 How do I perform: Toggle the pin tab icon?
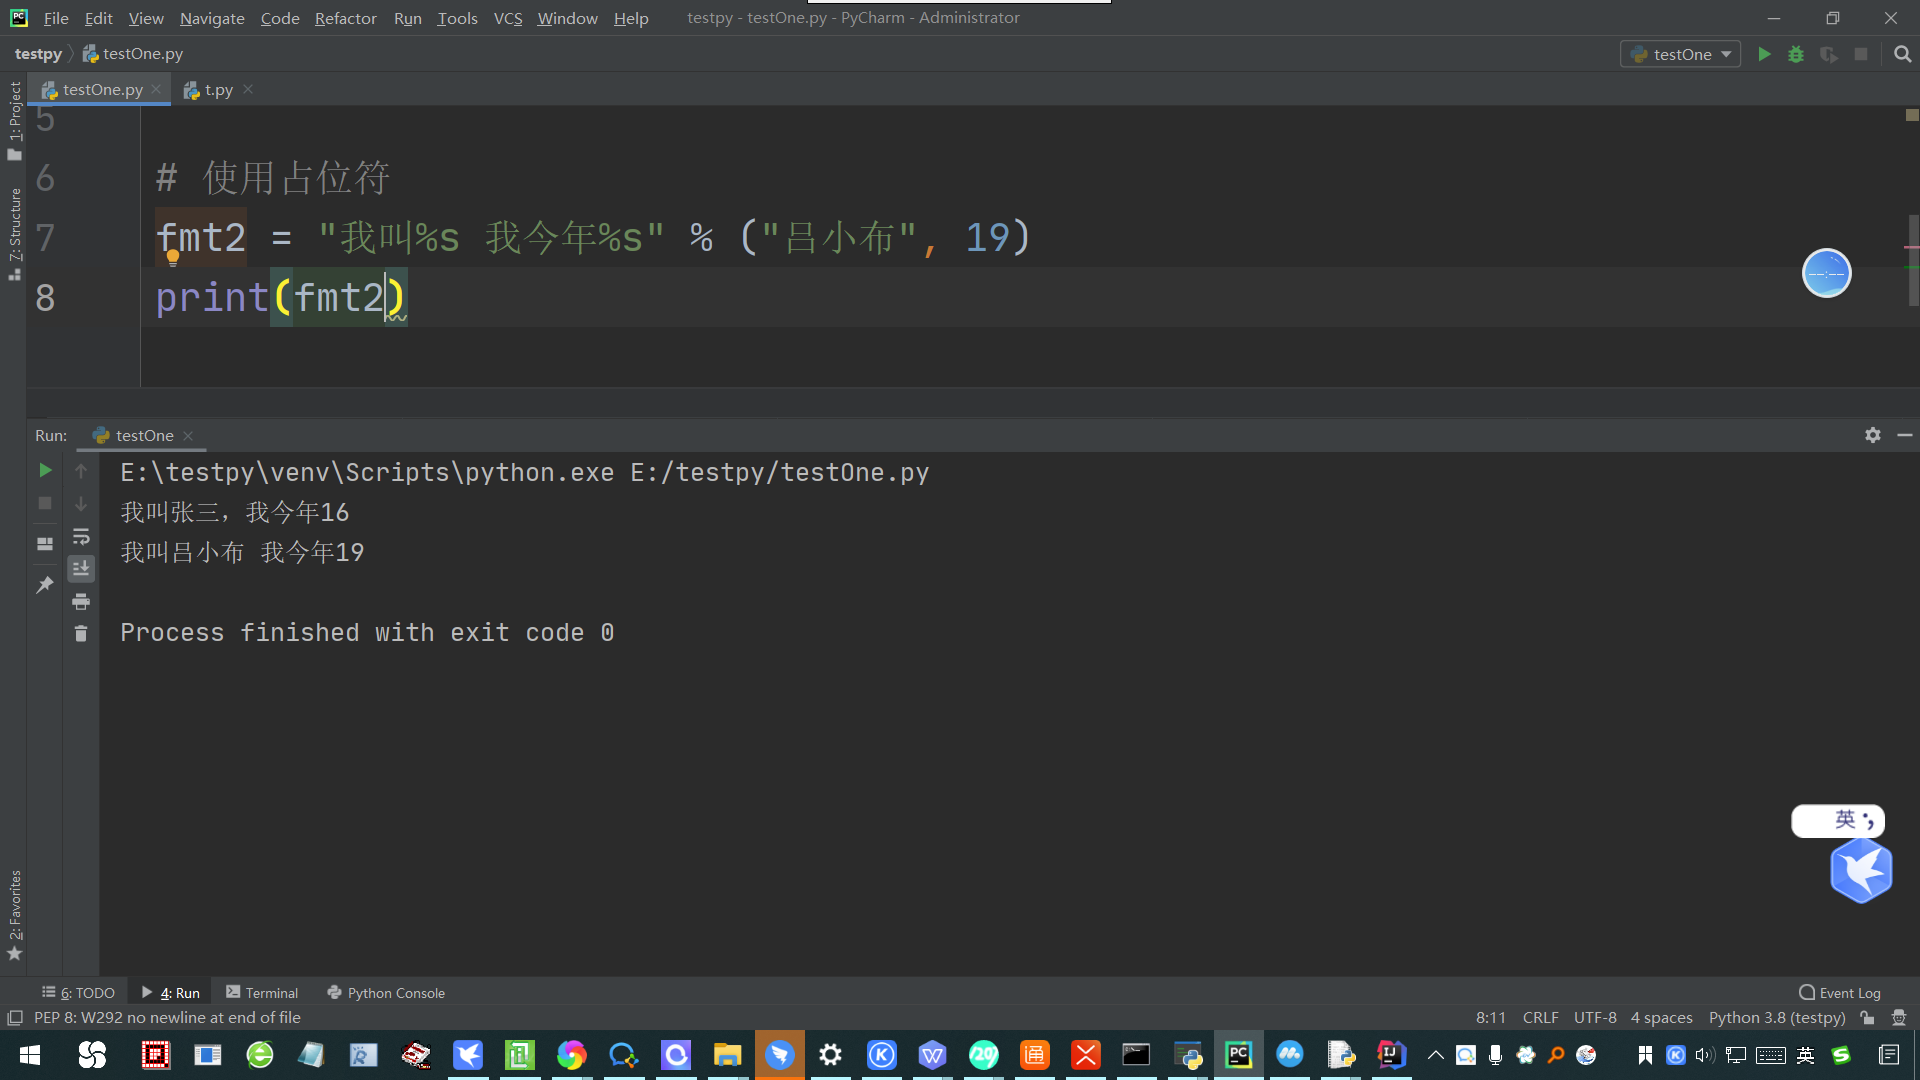45,585
